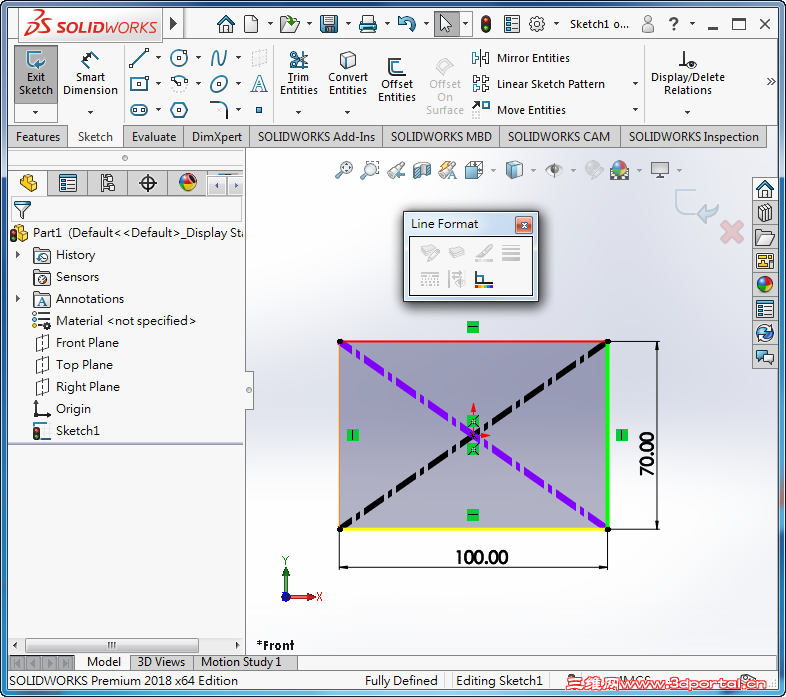The width and height of the screenshot is (786, 697).
Task: Open the View Orientation icon
Action: 474,170
